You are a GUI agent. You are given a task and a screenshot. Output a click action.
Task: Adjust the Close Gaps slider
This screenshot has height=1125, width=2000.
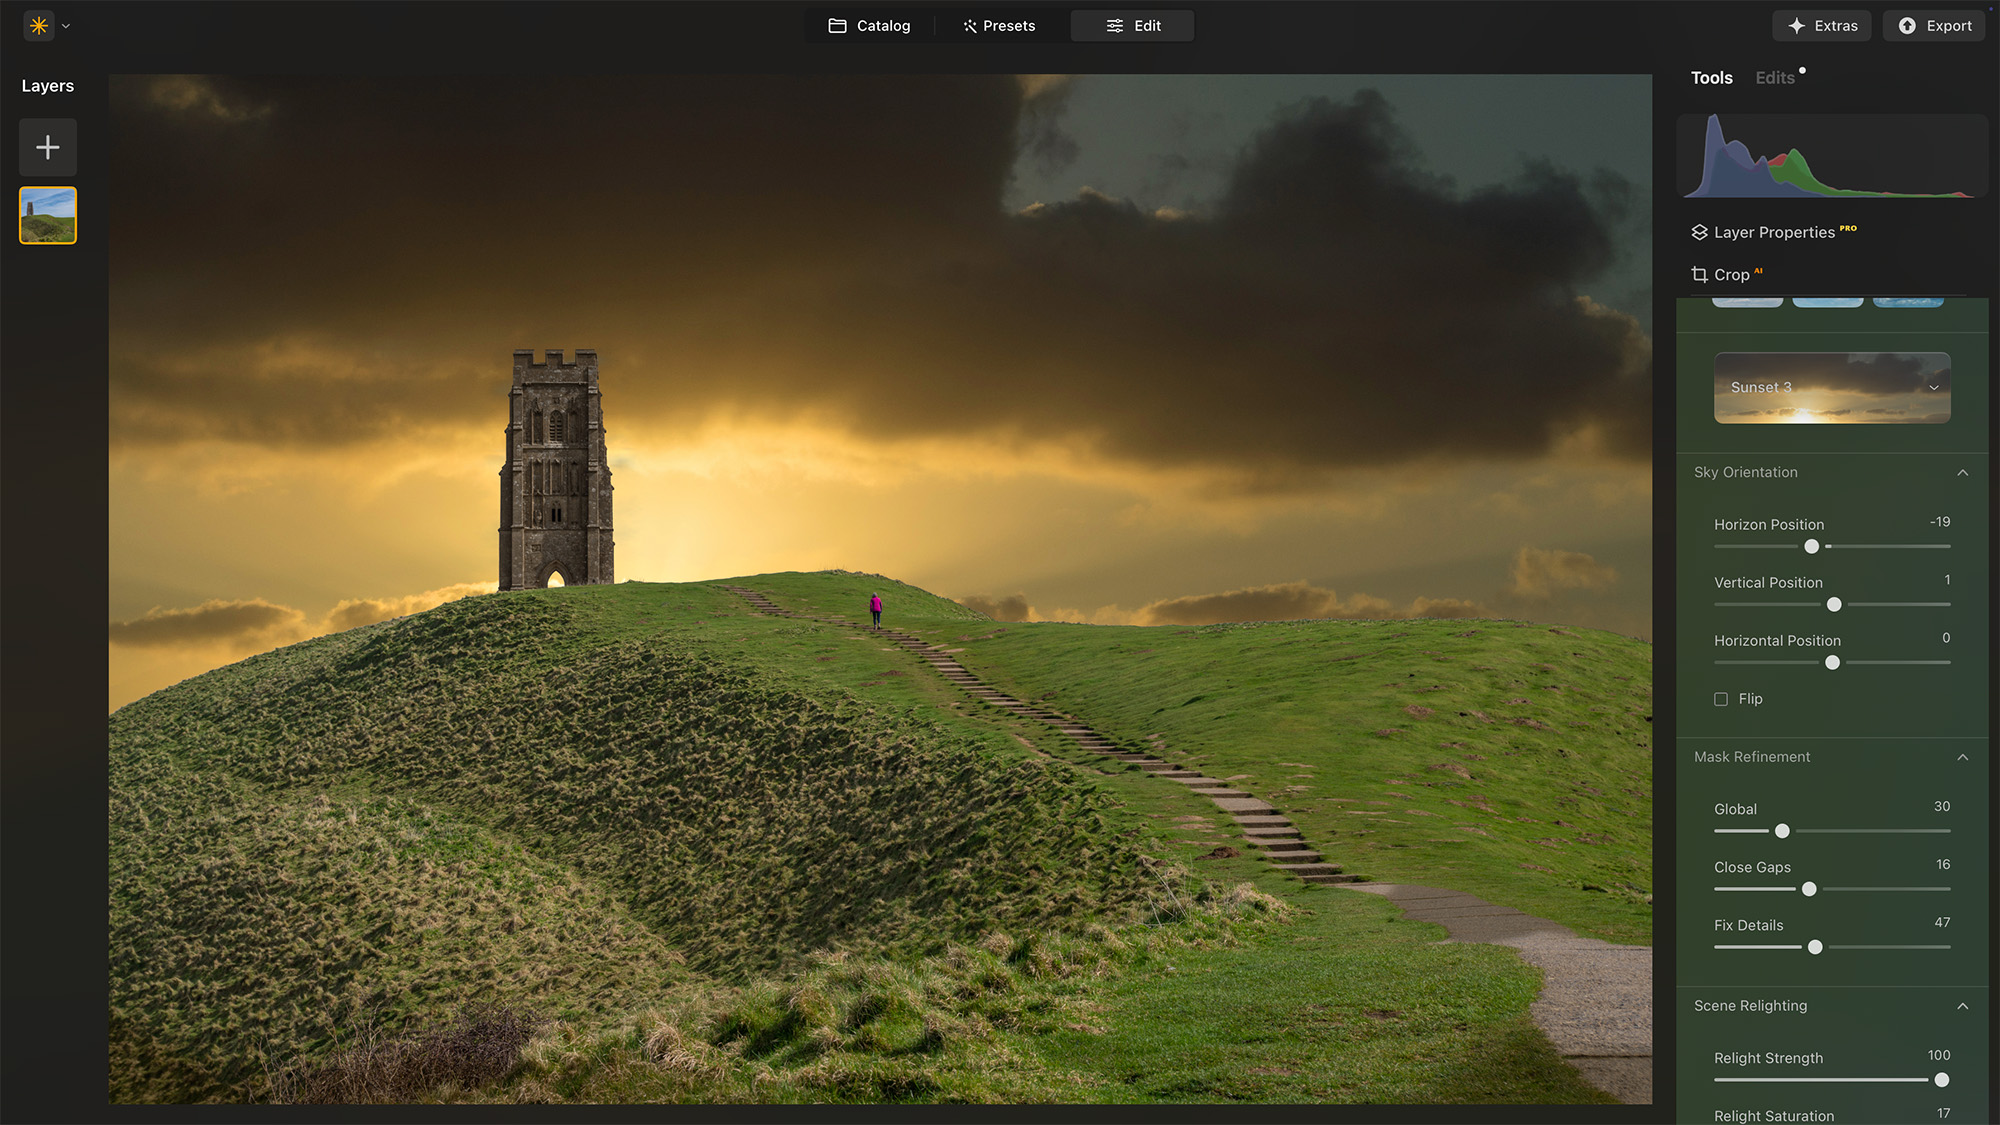1809,889
